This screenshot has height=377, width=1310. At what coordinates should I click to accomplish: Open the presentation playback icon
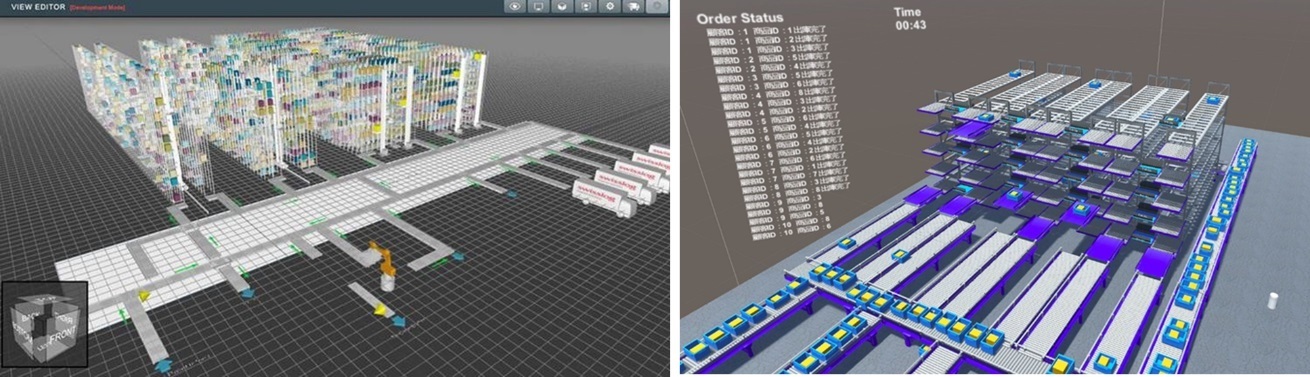tap(586, 6)
